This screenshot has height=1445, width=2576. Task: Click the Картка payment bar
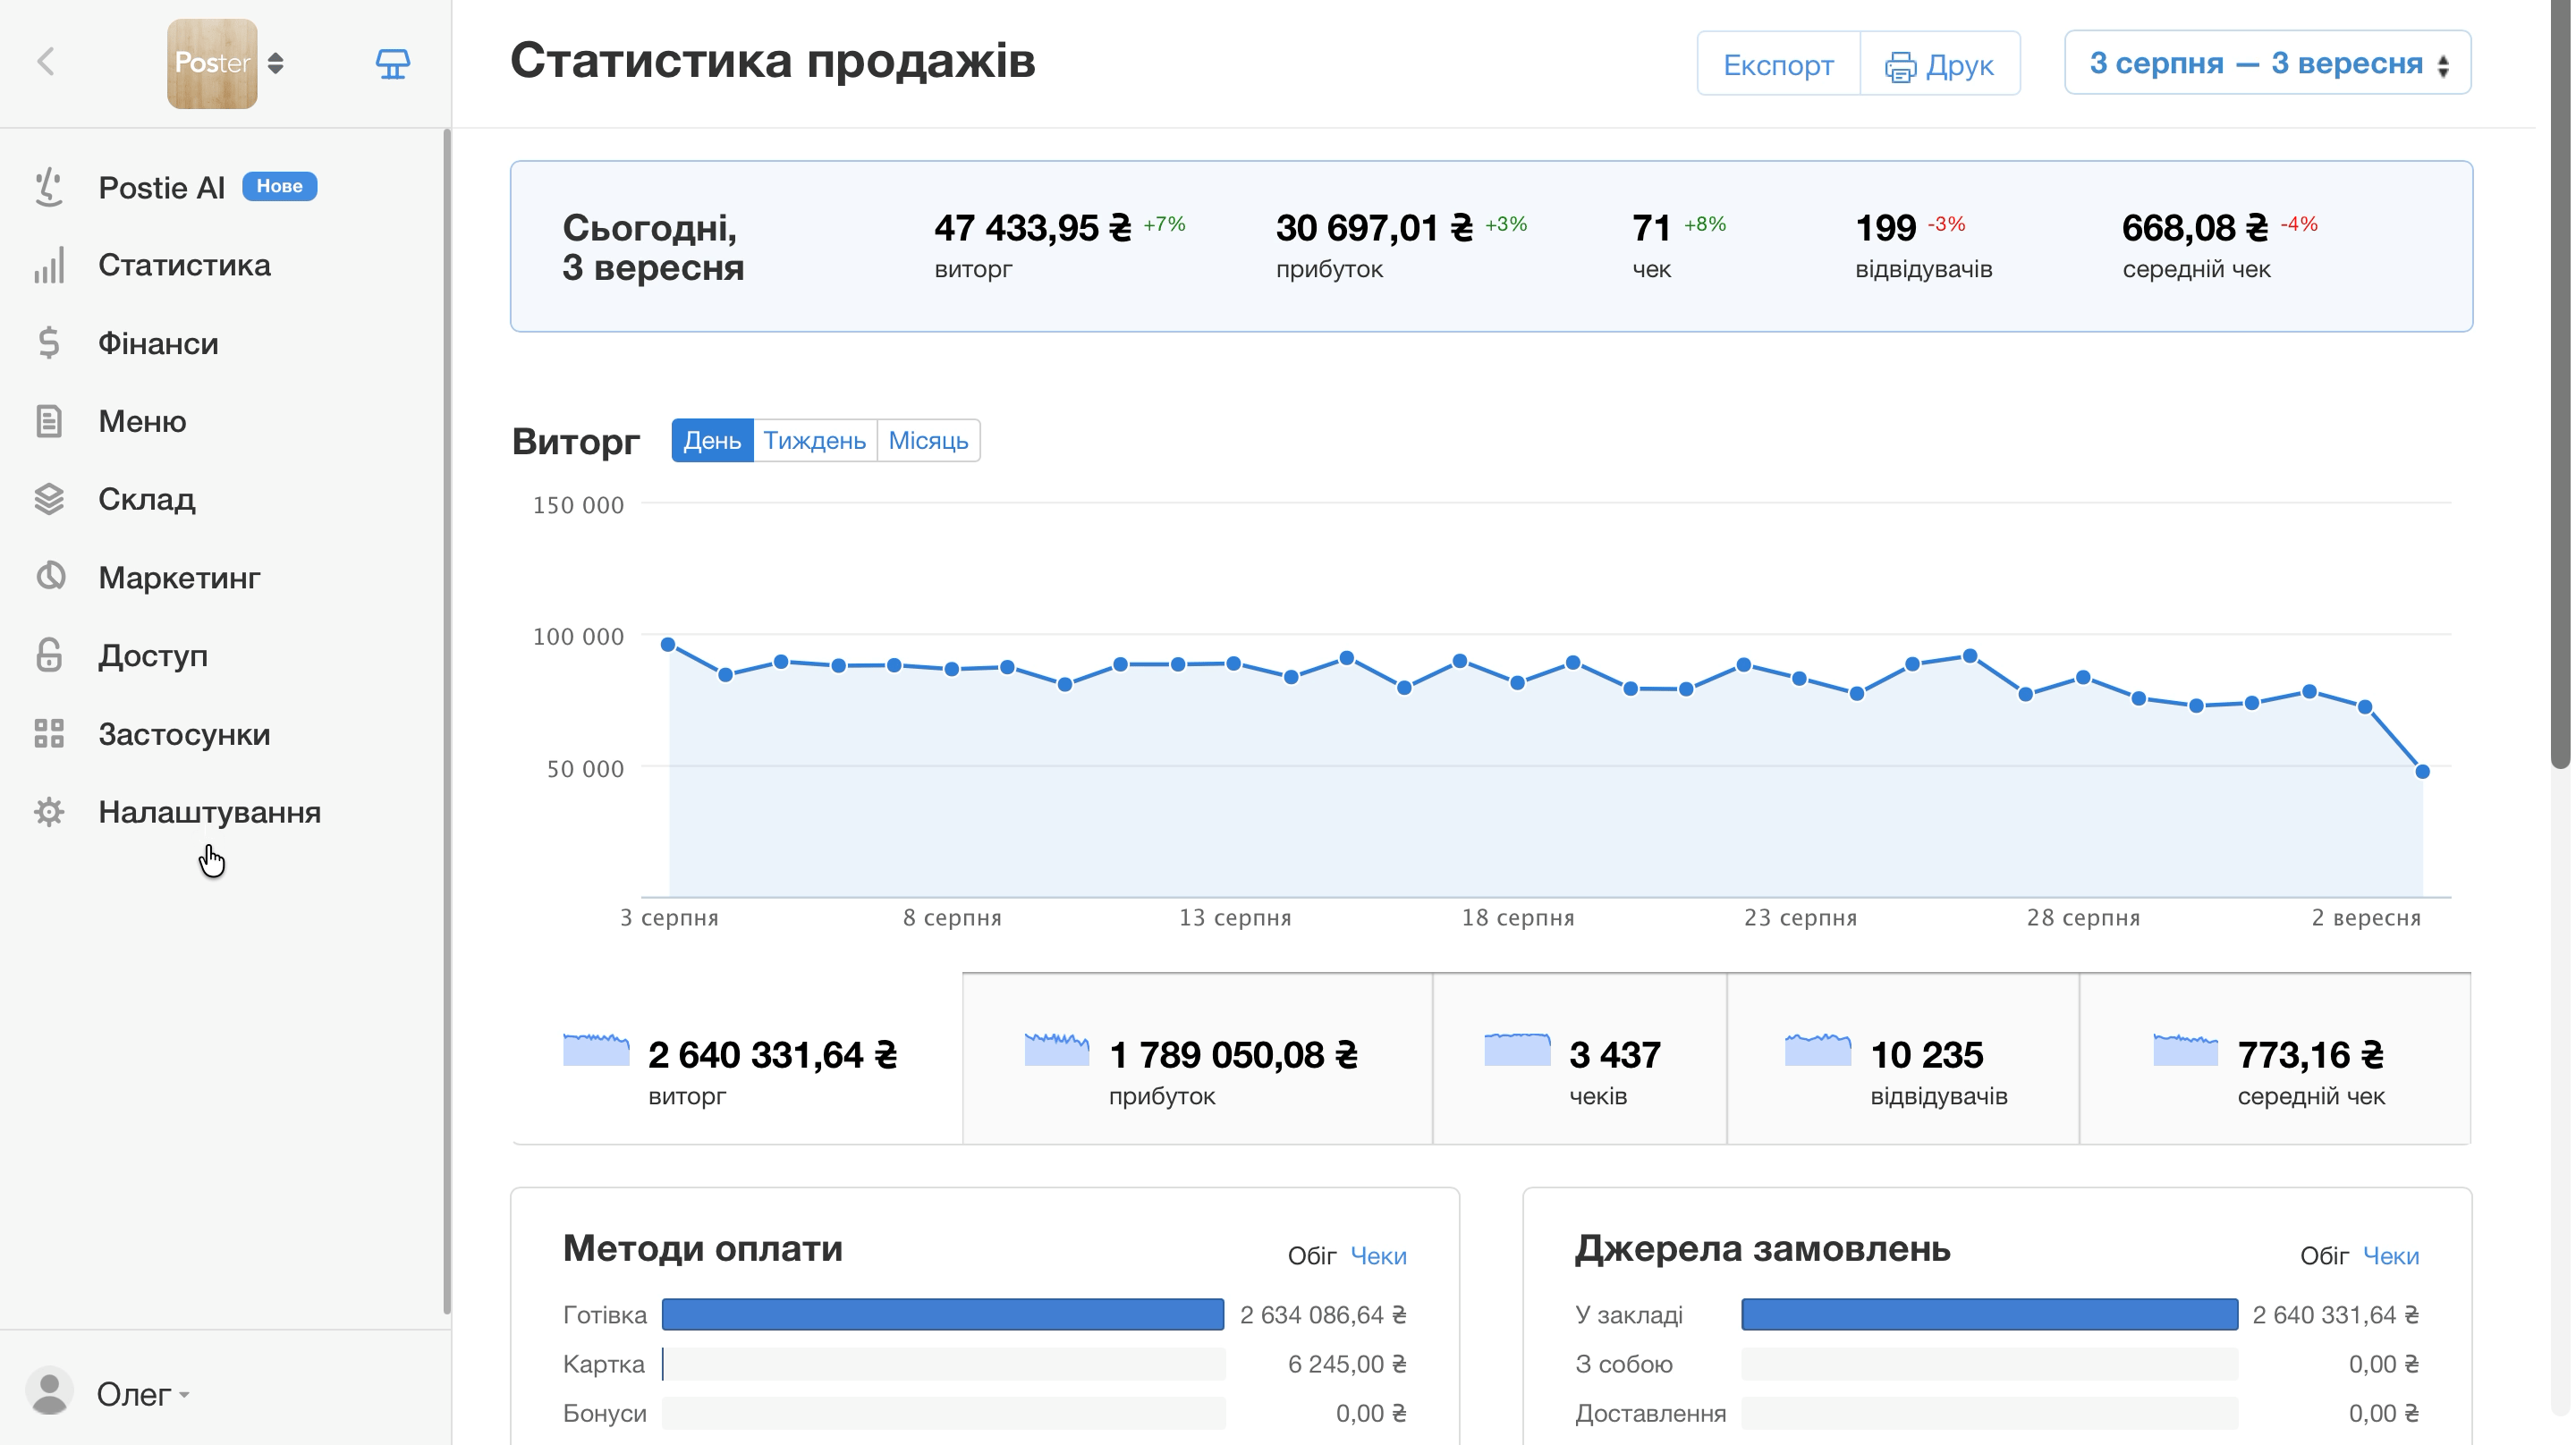point(943,1364)
